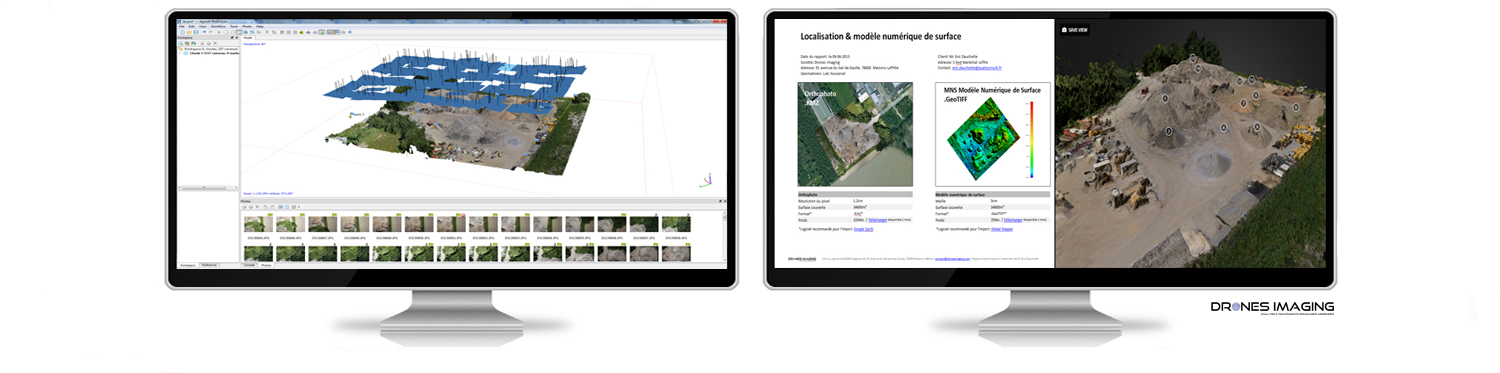Click the Undo arrow toolbar icon
1500x373 pixels.
click(204, 32)
